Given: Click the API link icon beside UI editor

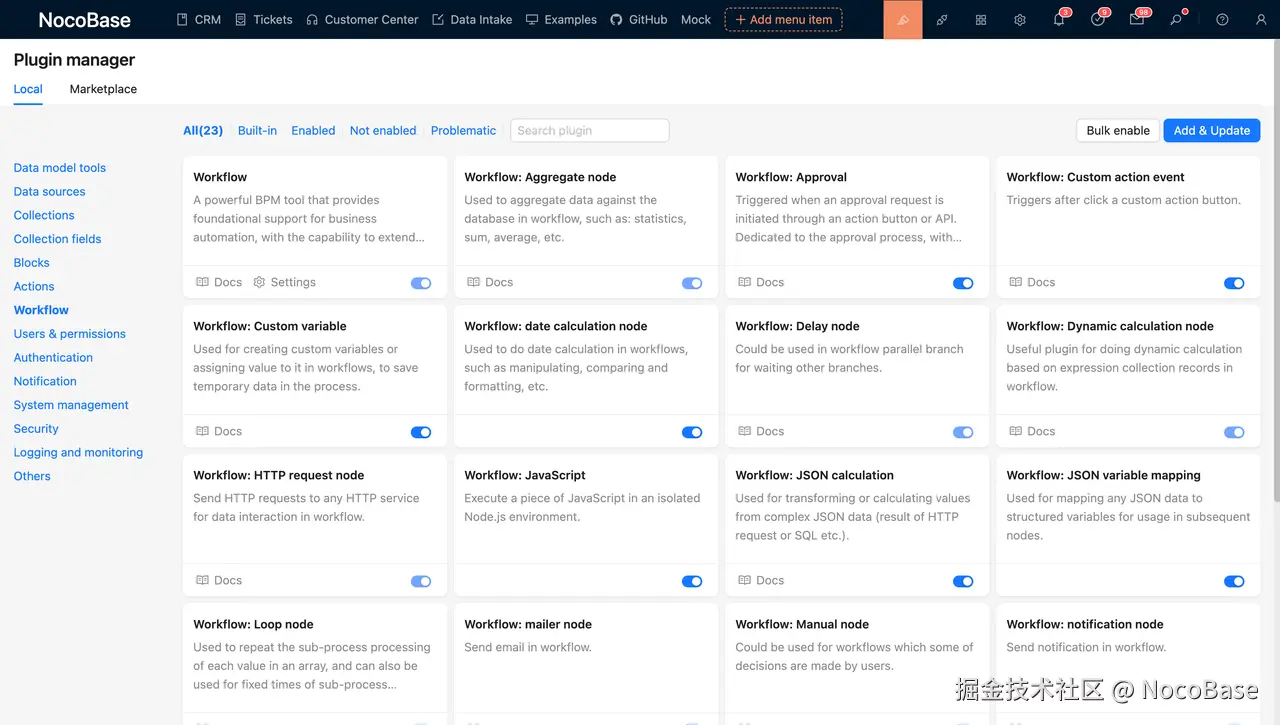Looking at the screenshot, I should pyautogui.click(x=941, y=19).
